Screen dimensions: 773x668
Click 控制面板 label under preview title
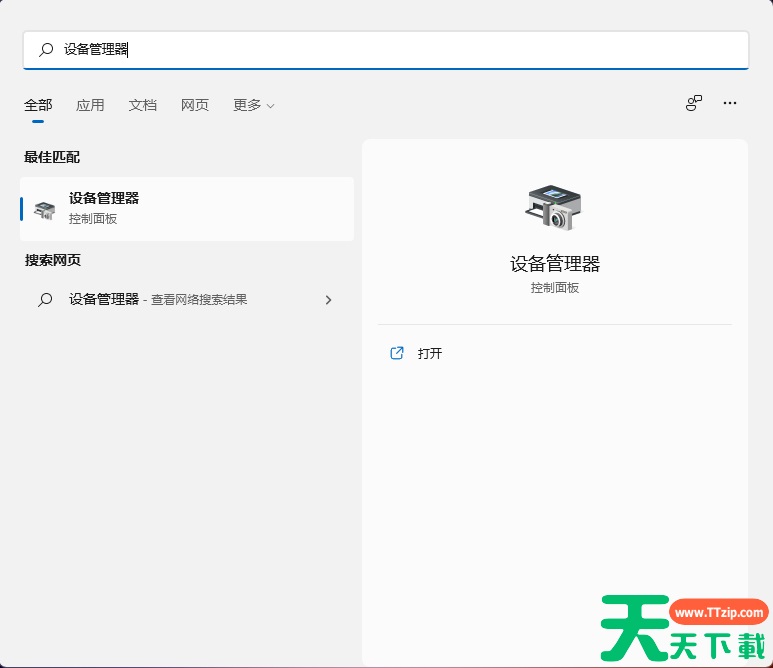click(x=555, y=288)
